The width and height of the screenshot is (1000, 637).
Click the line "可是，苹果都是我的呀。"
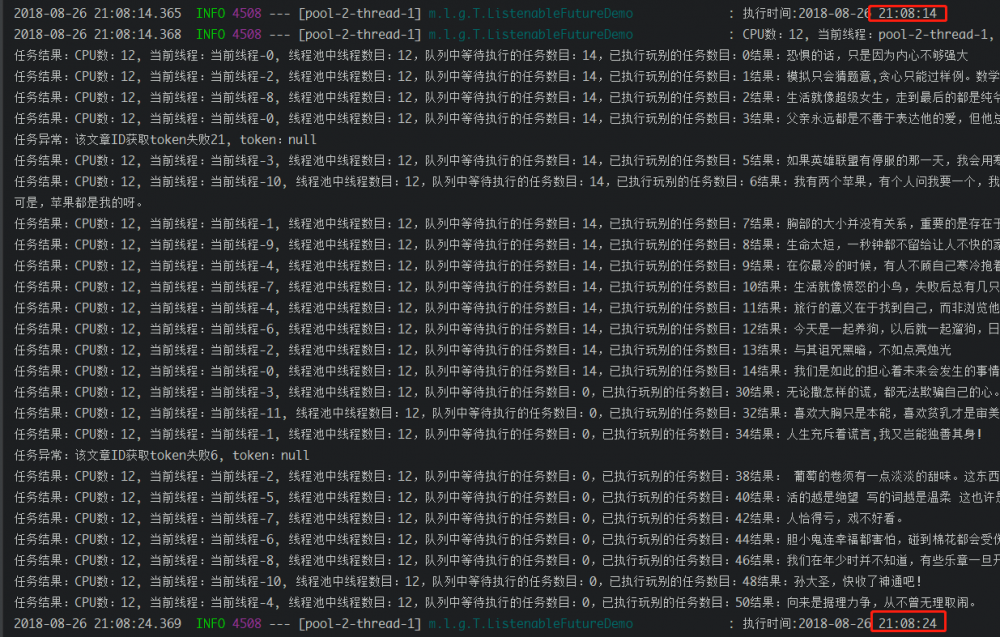point(80,203)
